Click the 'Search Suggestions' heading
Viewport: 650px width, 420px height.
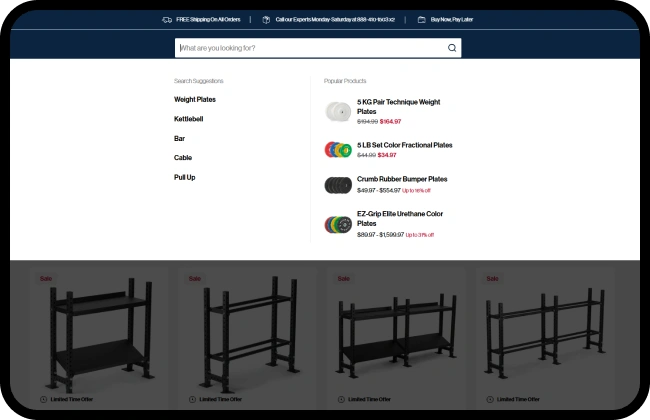(199, 81)
